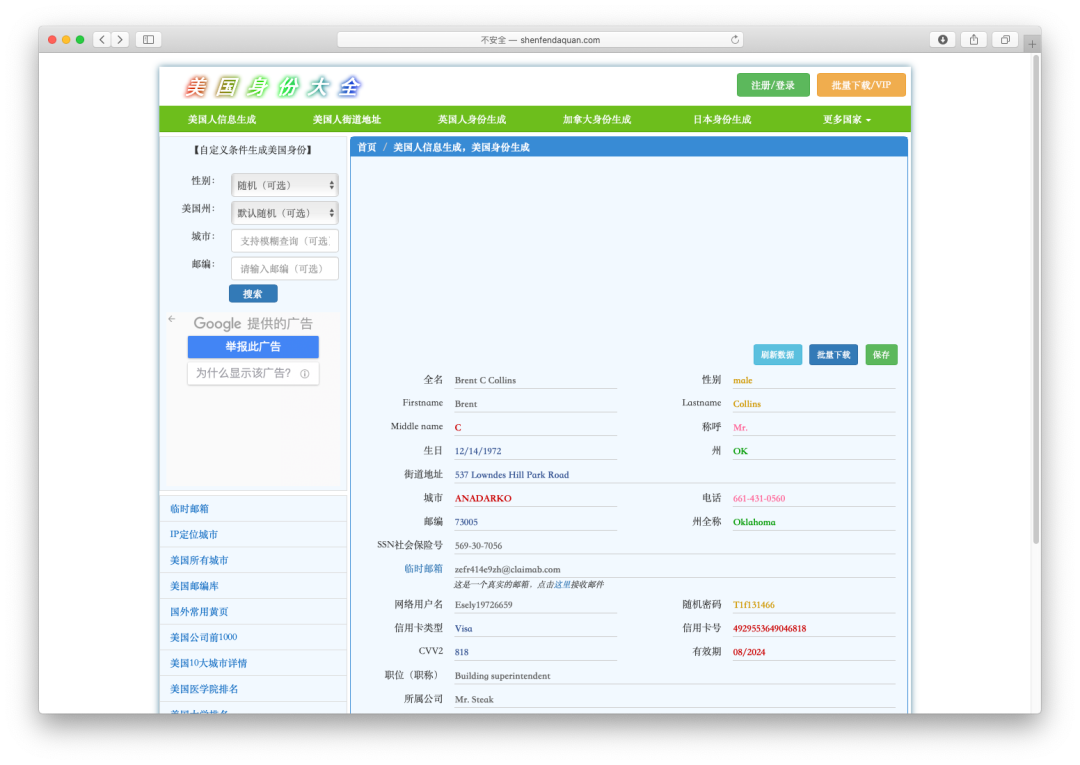Open the 美国所有城市 sidebar link
Viewport: 1080px width, 765px height.
click(x=199, y=560)
